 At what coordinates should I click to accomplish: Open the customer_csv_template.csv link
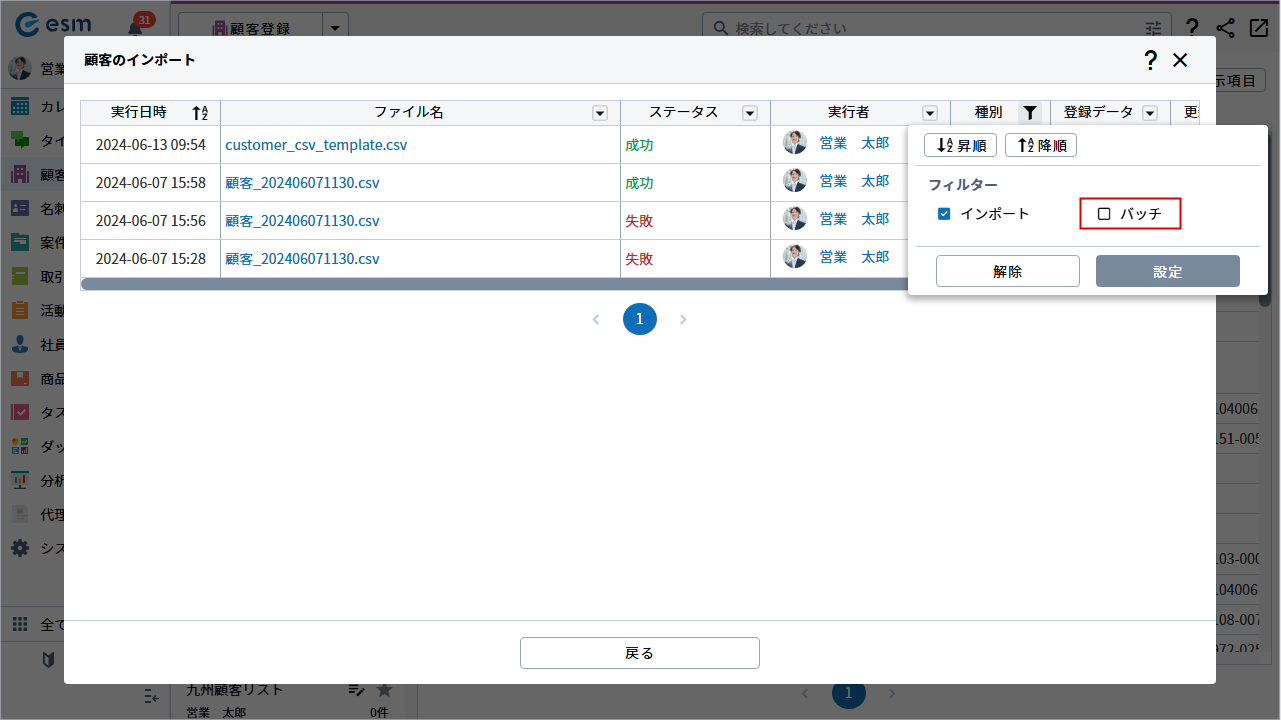[316, 145]
